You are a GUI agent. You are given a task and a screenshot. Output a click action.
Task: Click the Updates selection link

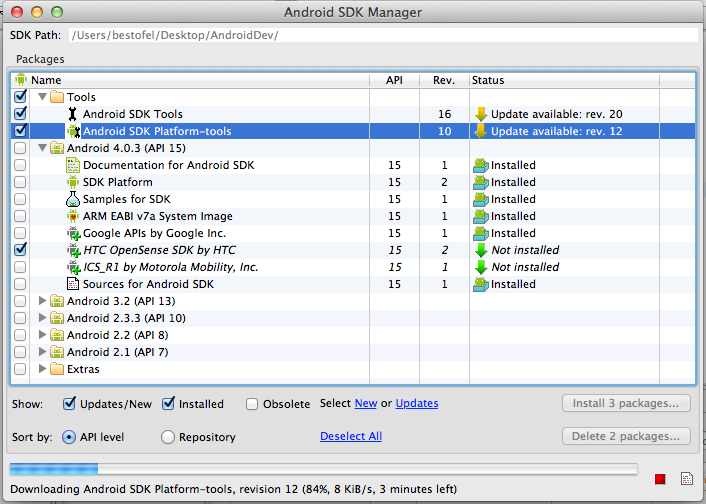click(416, 404)
